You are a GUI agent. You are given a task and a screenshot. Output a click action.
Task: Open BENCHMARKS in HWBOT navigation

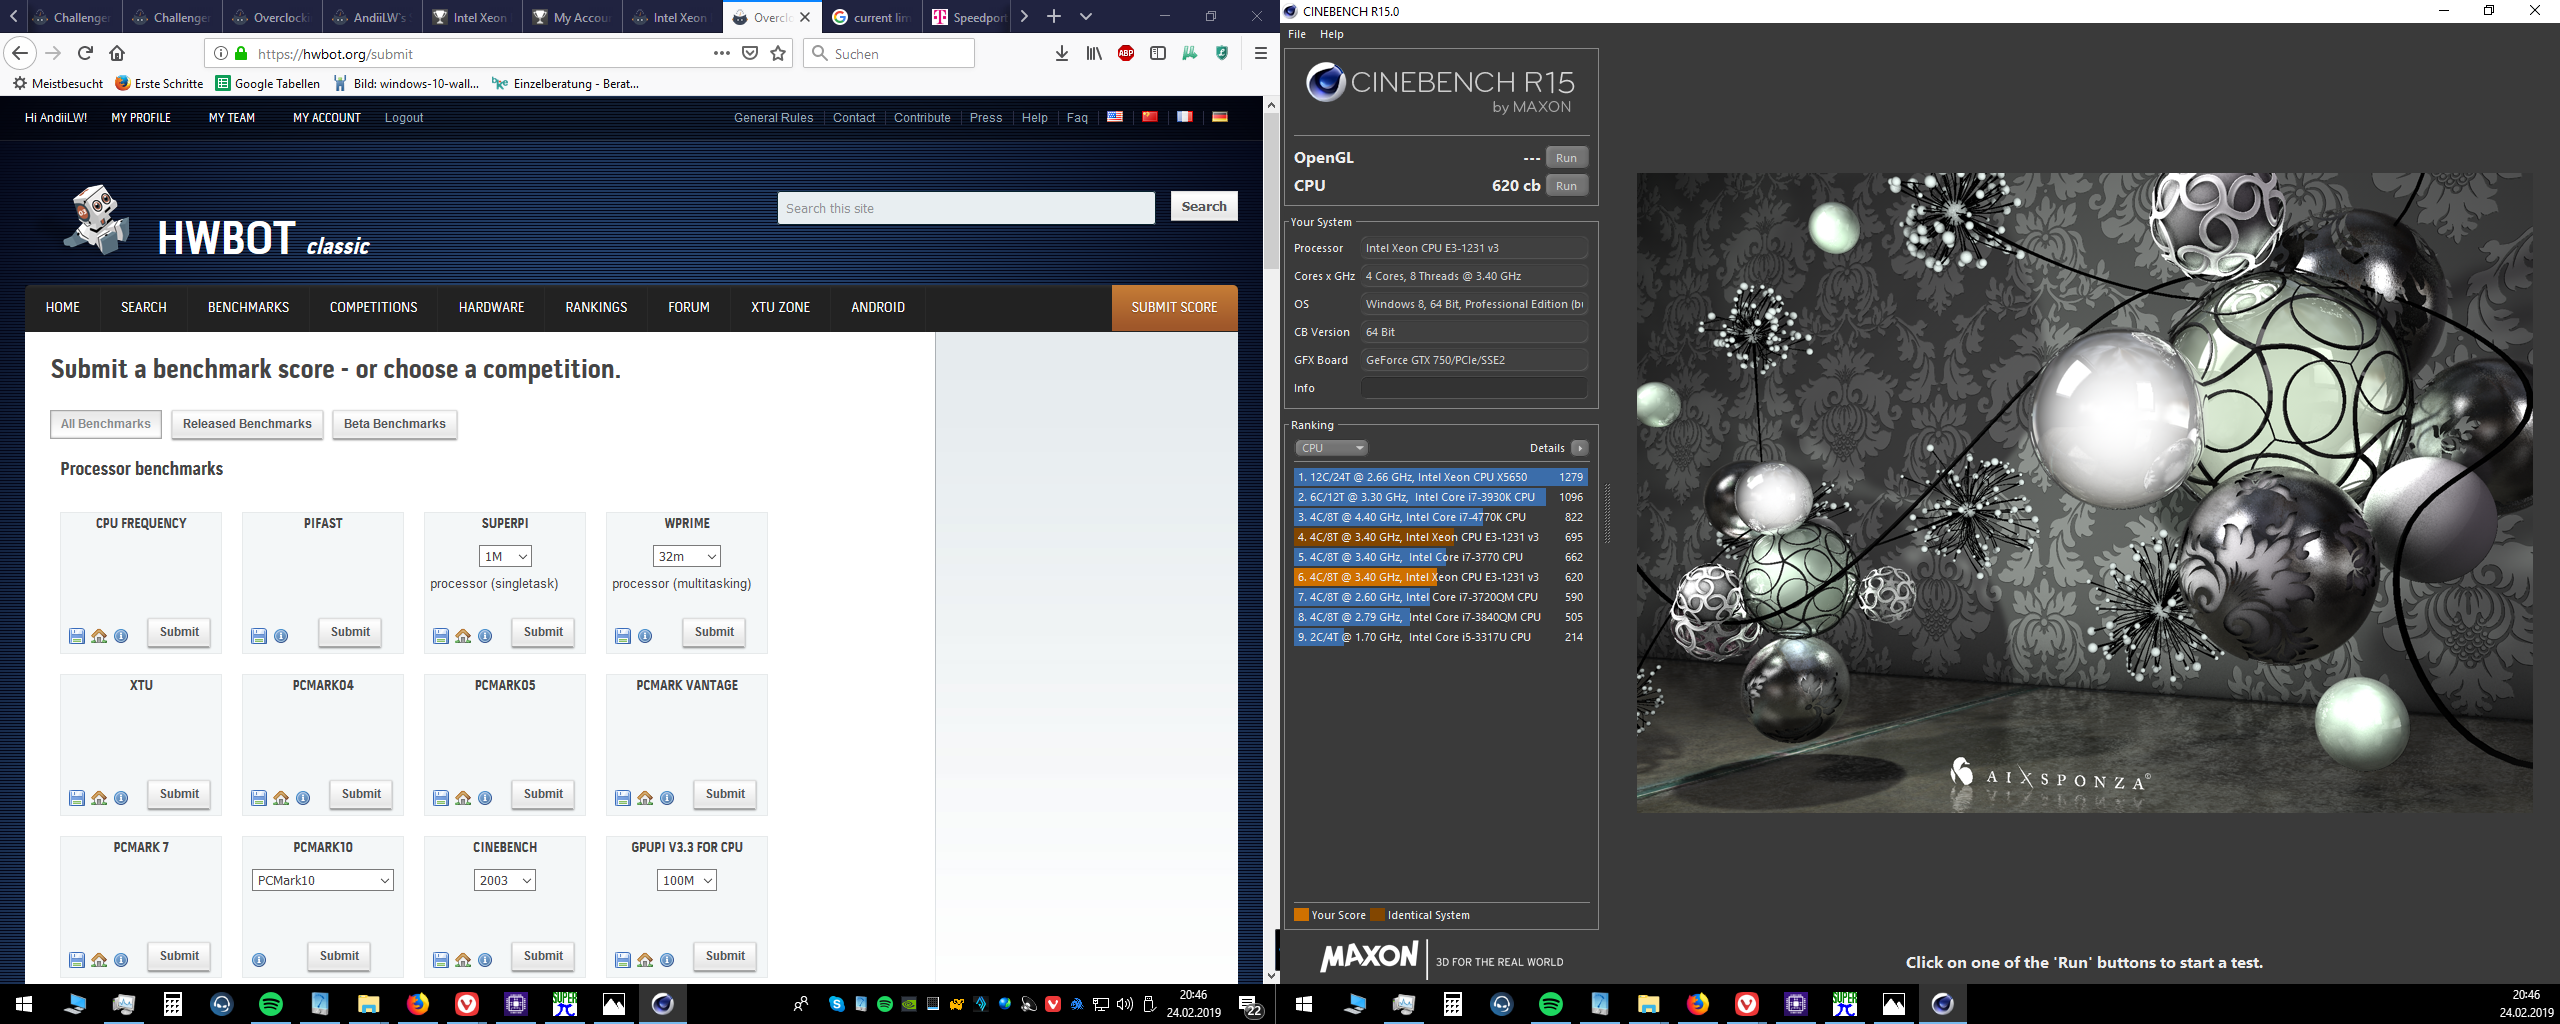(248, 307)
